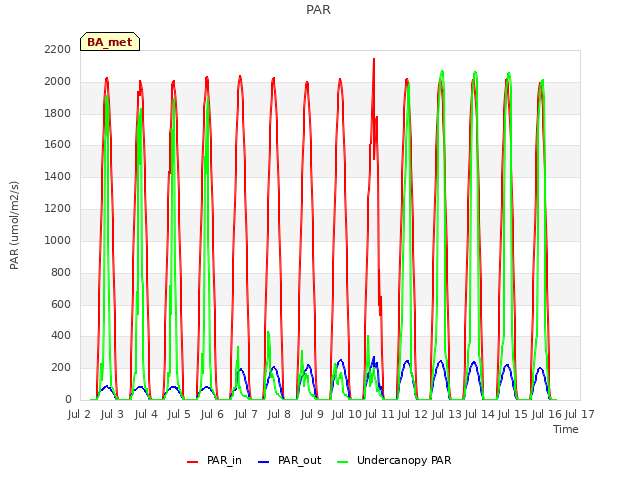Click the blue PAR_out legend swatch
This screenshot has width=640, height=480.
[264, 462]
